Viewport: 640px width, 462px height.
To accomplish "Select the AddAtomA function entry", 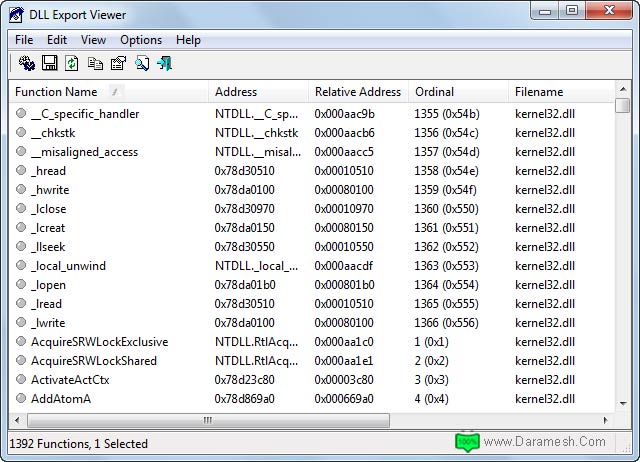I will click(x=61, y=399).
